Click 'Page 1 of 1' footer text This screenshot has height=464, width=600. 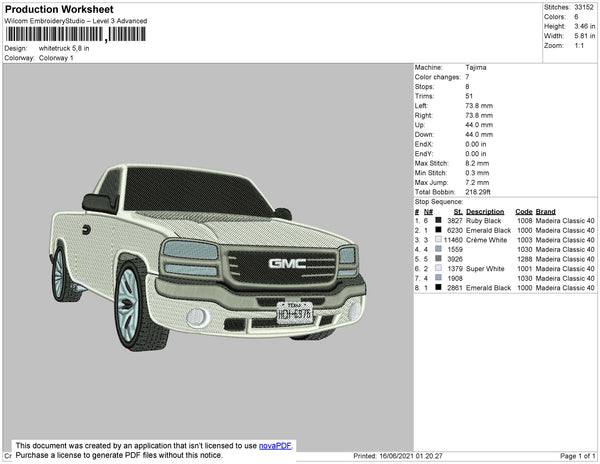tap(577, 456)
